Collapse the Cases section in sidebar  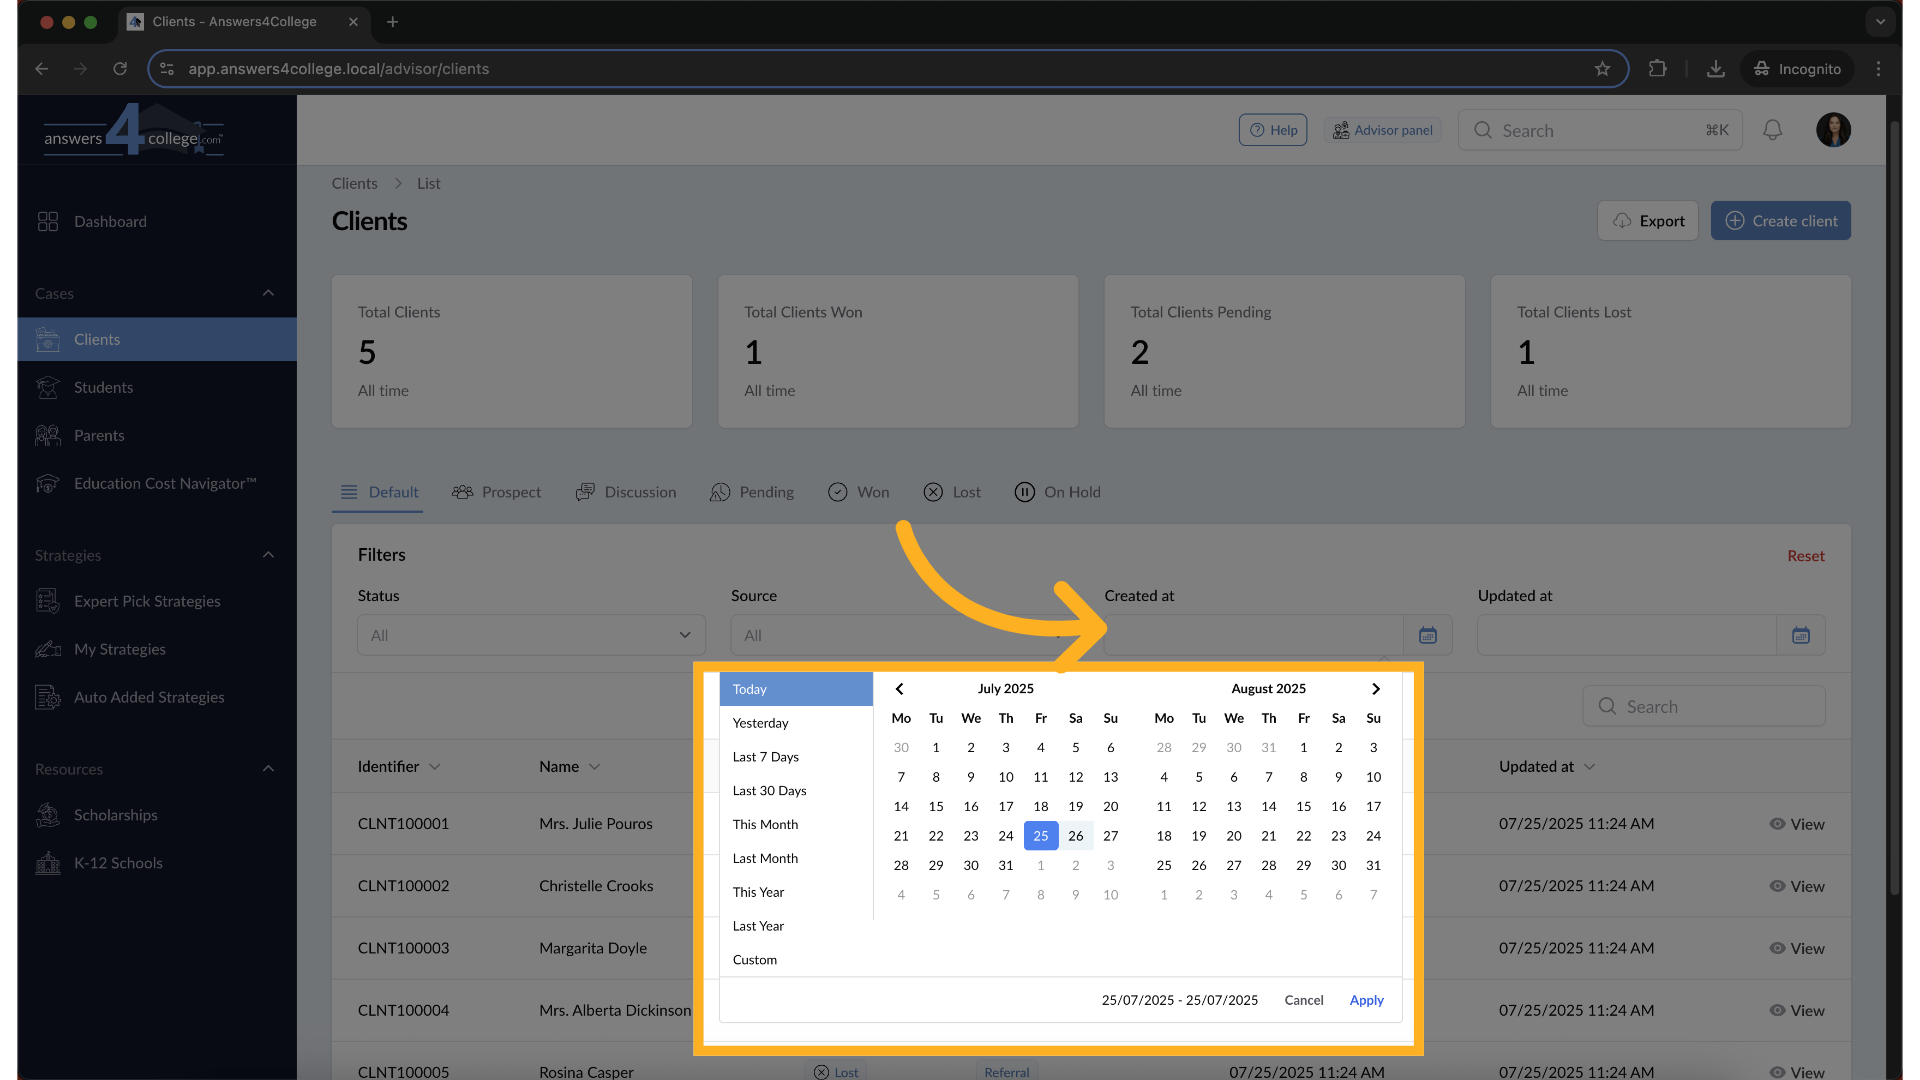[x=268, y=293]
